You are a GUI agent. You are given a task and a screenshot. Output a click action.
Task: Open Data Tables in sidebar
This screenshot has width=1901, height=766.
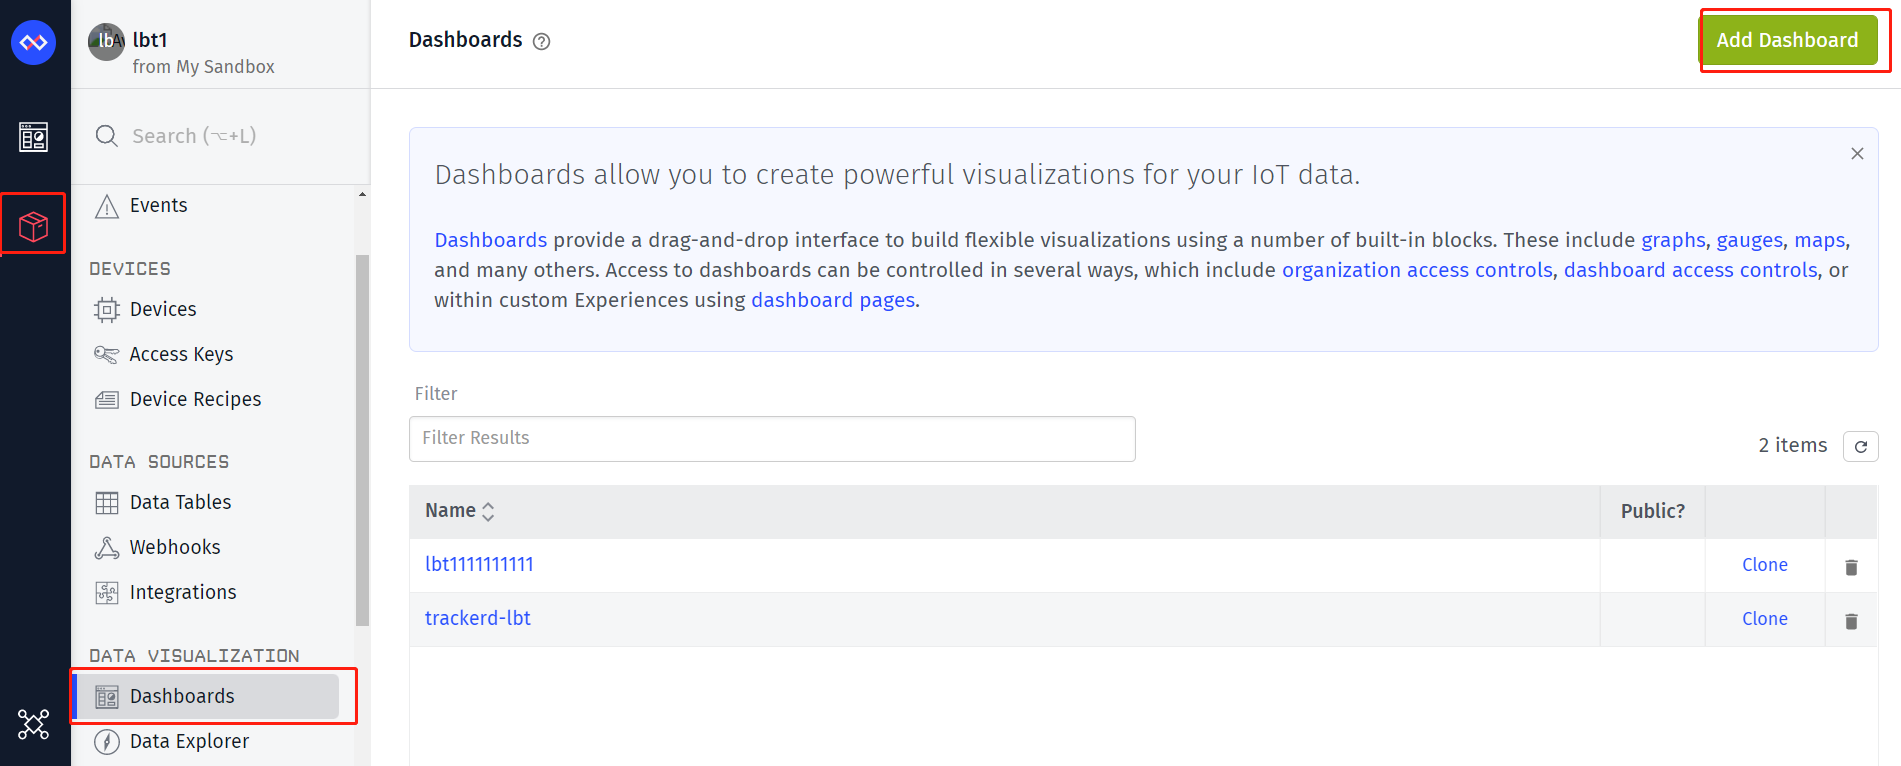tap(180, 502)
